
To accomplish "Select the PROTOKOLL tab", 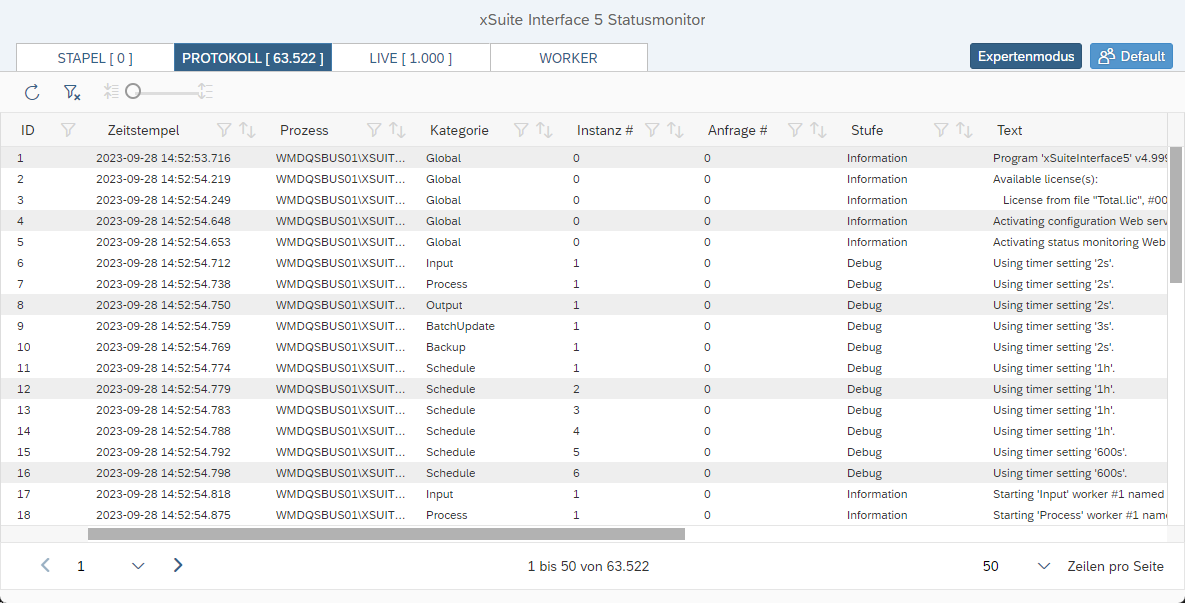I will pyautogui.click(x=252, y=57).
